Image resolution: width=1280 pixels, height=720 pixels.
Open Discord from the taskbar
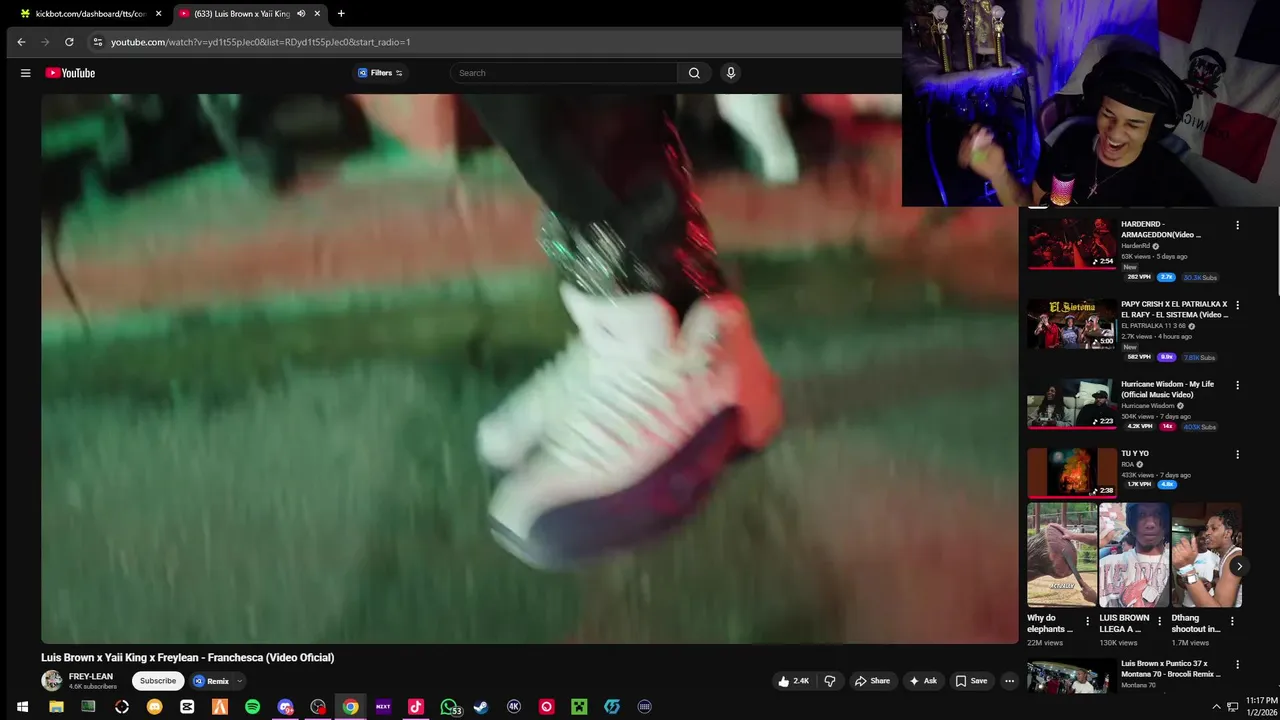point(285,707)
